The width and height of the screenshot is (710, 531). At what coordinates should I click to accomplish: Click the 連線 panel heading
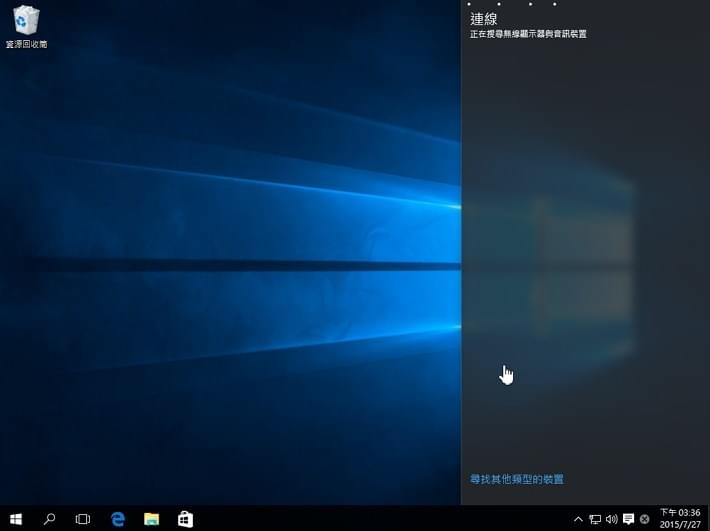(x=484, y=19)
